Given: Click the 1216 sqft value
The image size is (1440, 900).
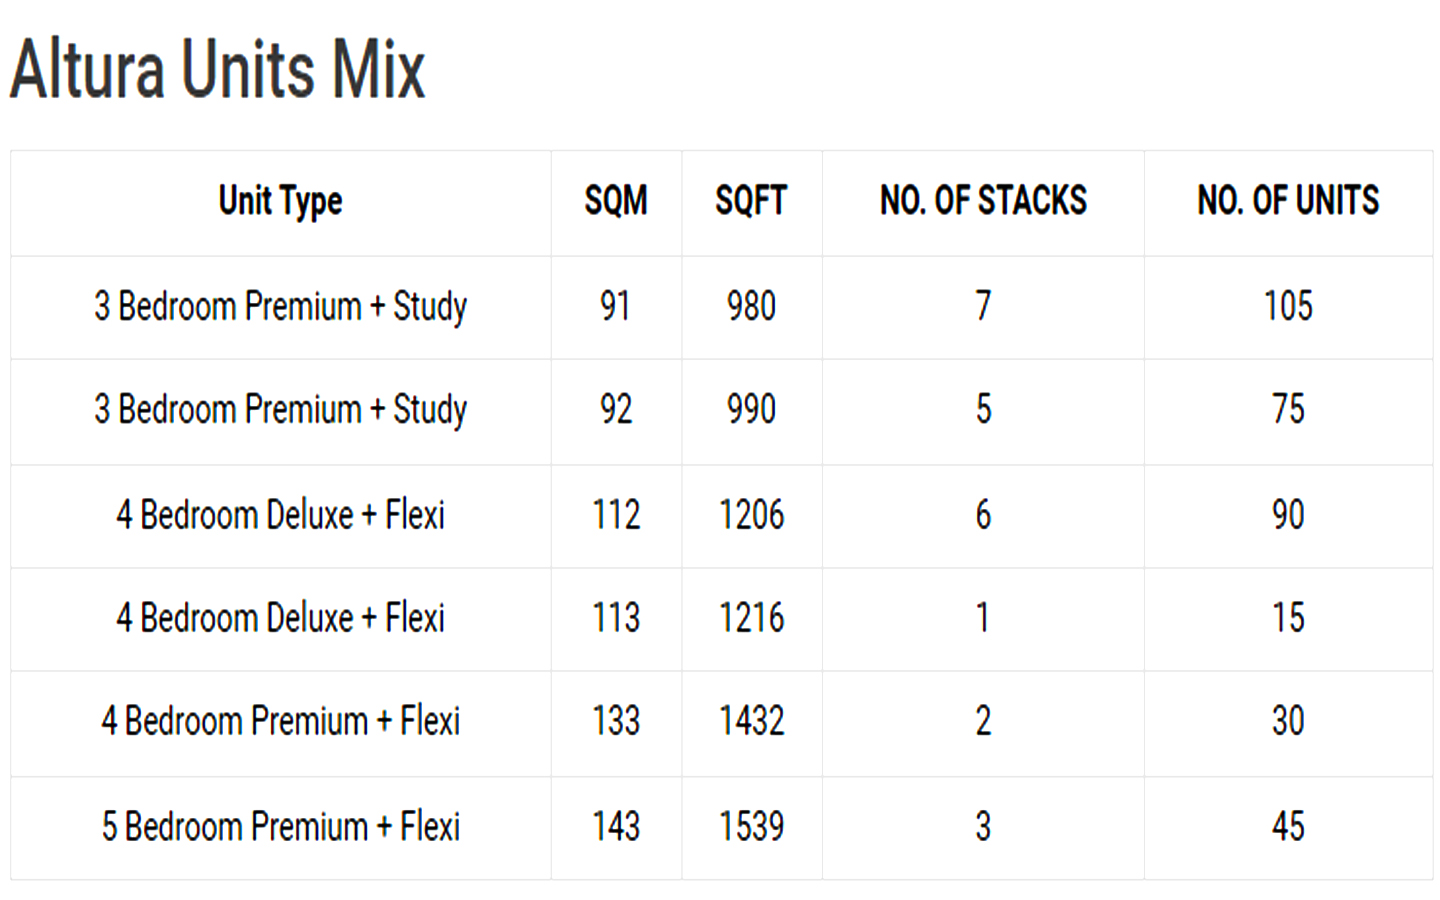Looking at the screenshot, I should click(x=751, y=618).
